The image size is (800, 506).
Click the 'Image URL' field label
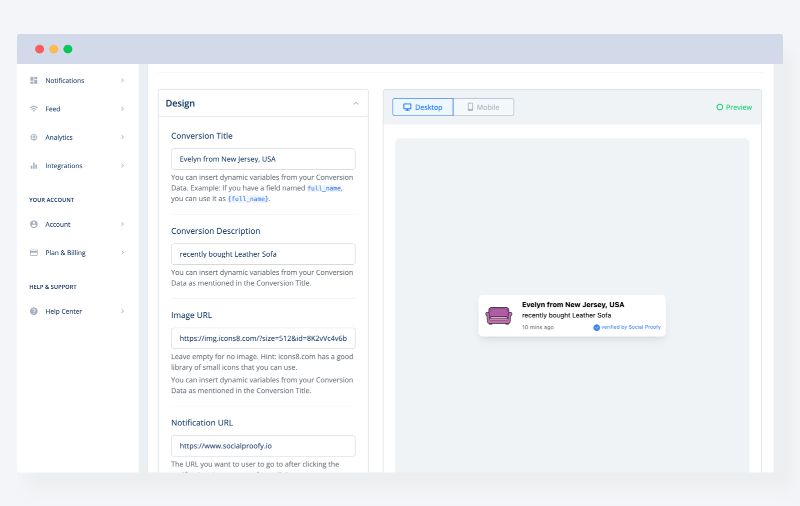coord(191,315)
